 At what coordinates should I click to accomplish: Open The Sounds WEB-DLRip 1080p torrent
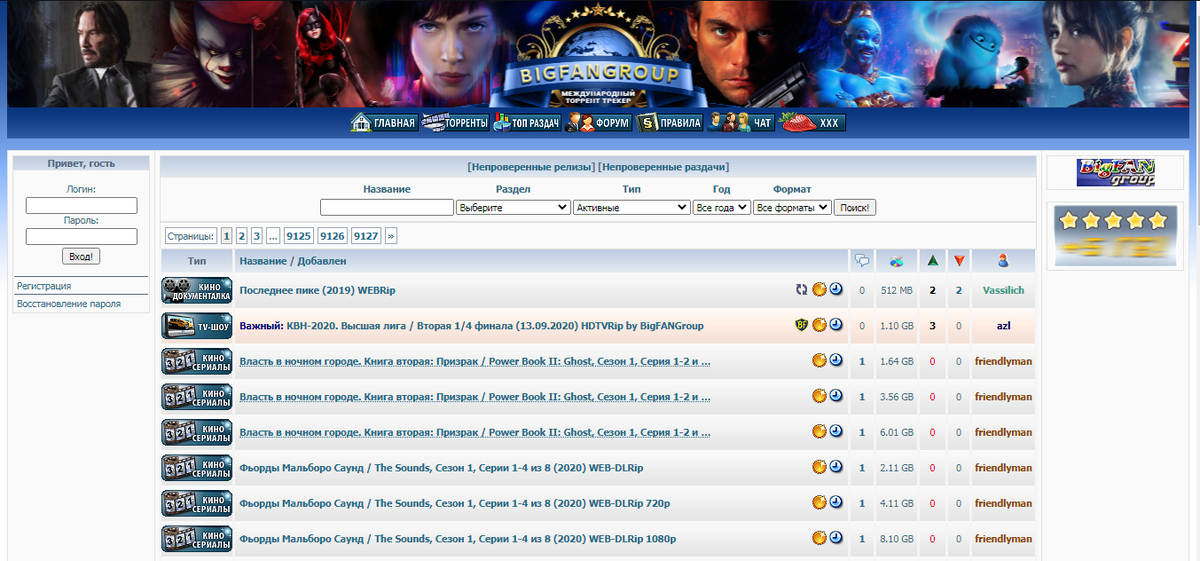tap(458, 539)
